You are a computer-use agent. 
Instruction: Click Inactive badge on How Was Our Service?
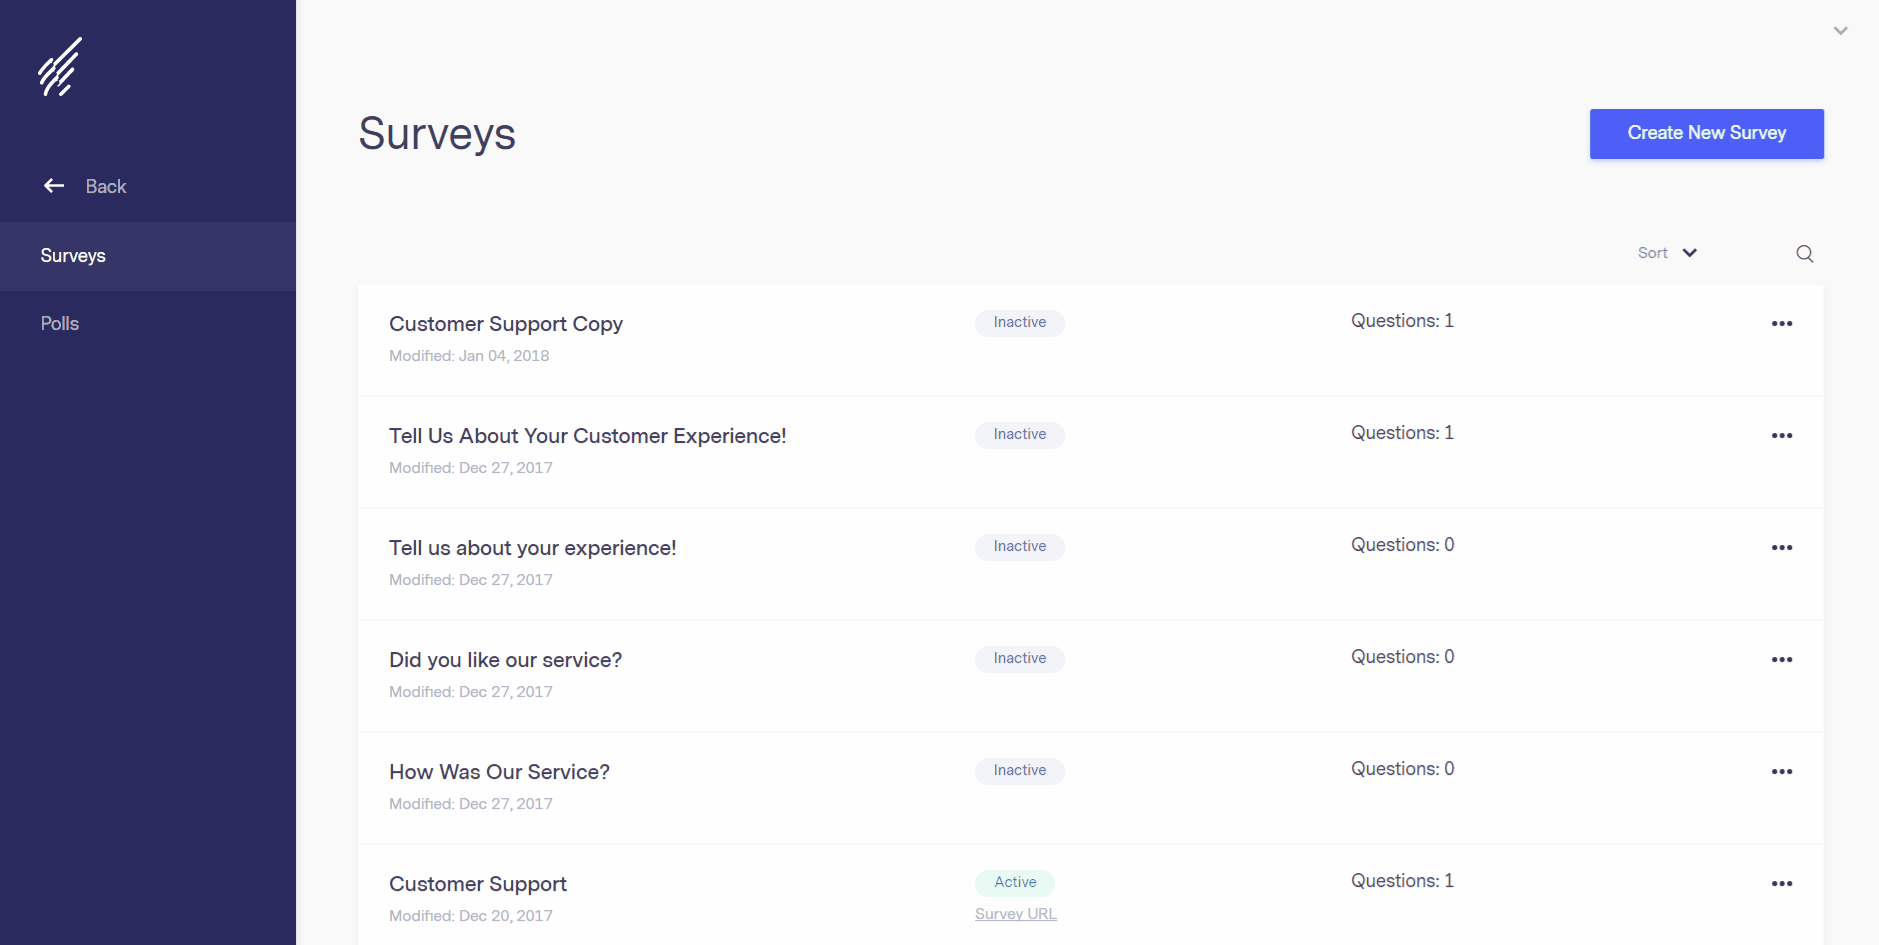(x=1020, y=771)
